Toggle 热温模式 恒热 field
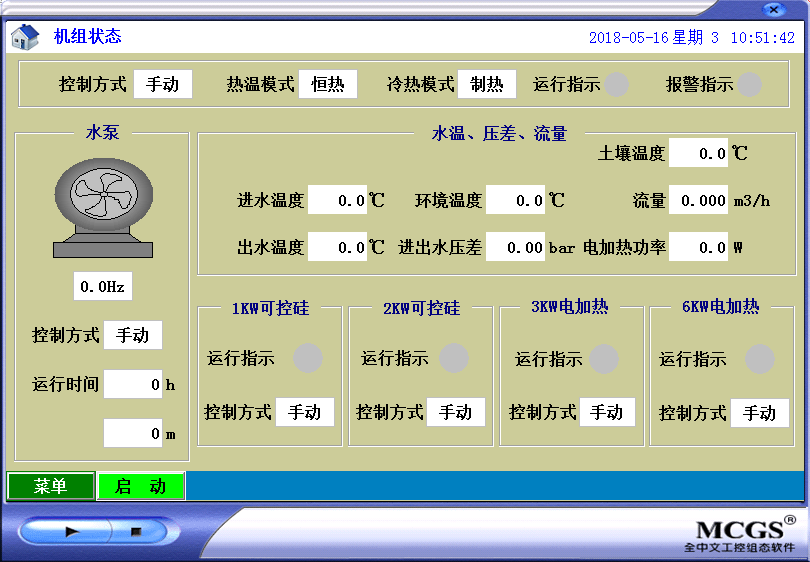The image size is (810, 562). 328,84
